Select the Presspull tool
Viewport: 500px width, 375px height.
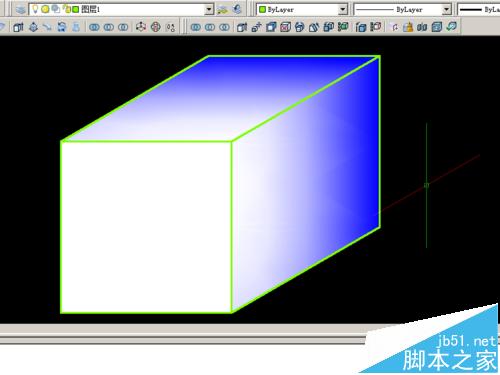(33, 27)
